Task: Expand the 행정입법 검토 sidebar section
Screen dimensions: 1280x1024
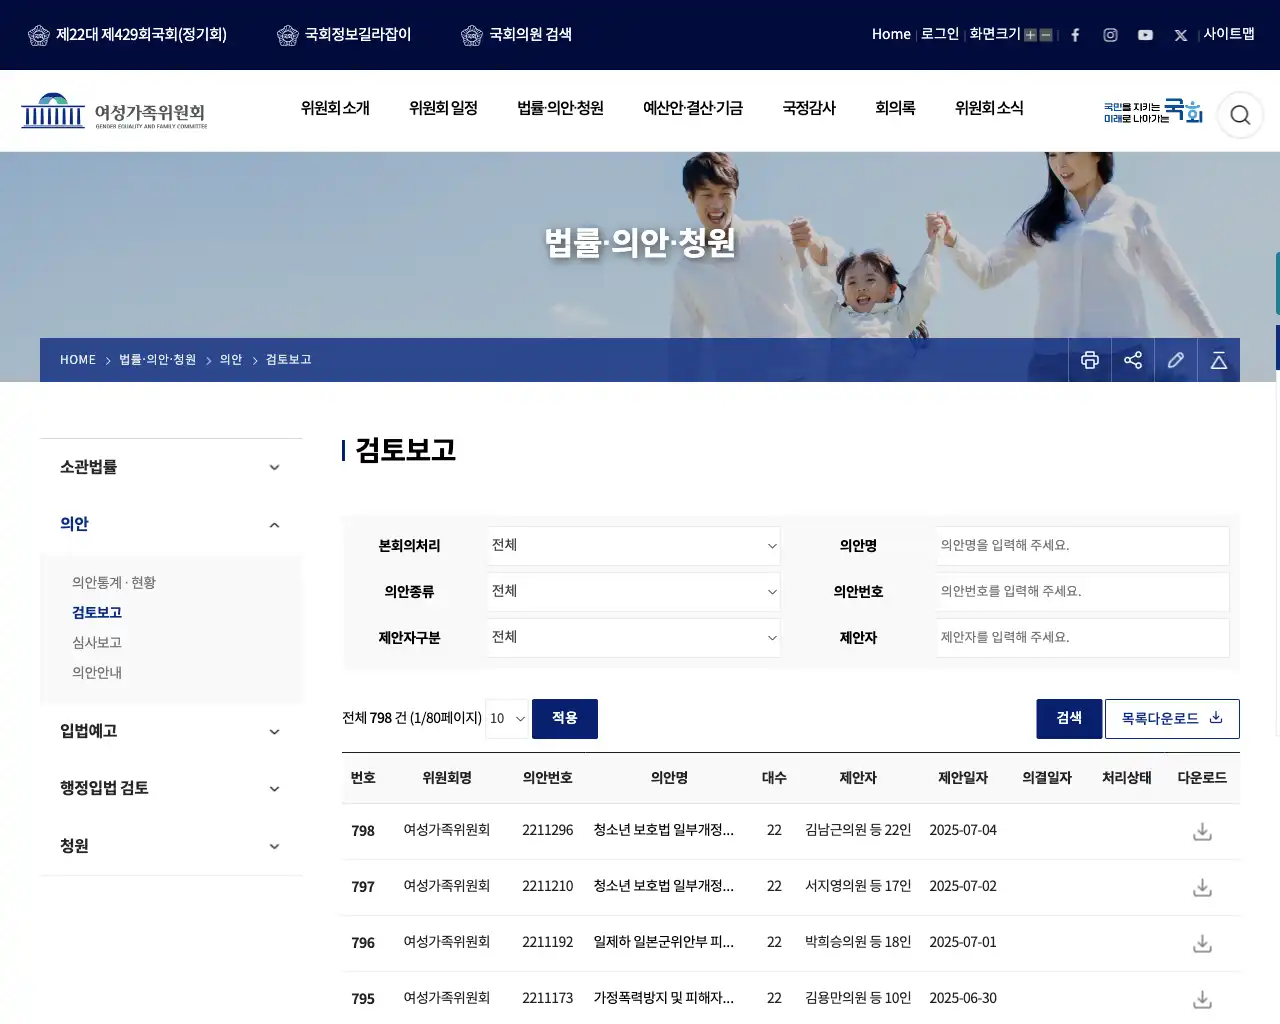Action: click(171, 788)
